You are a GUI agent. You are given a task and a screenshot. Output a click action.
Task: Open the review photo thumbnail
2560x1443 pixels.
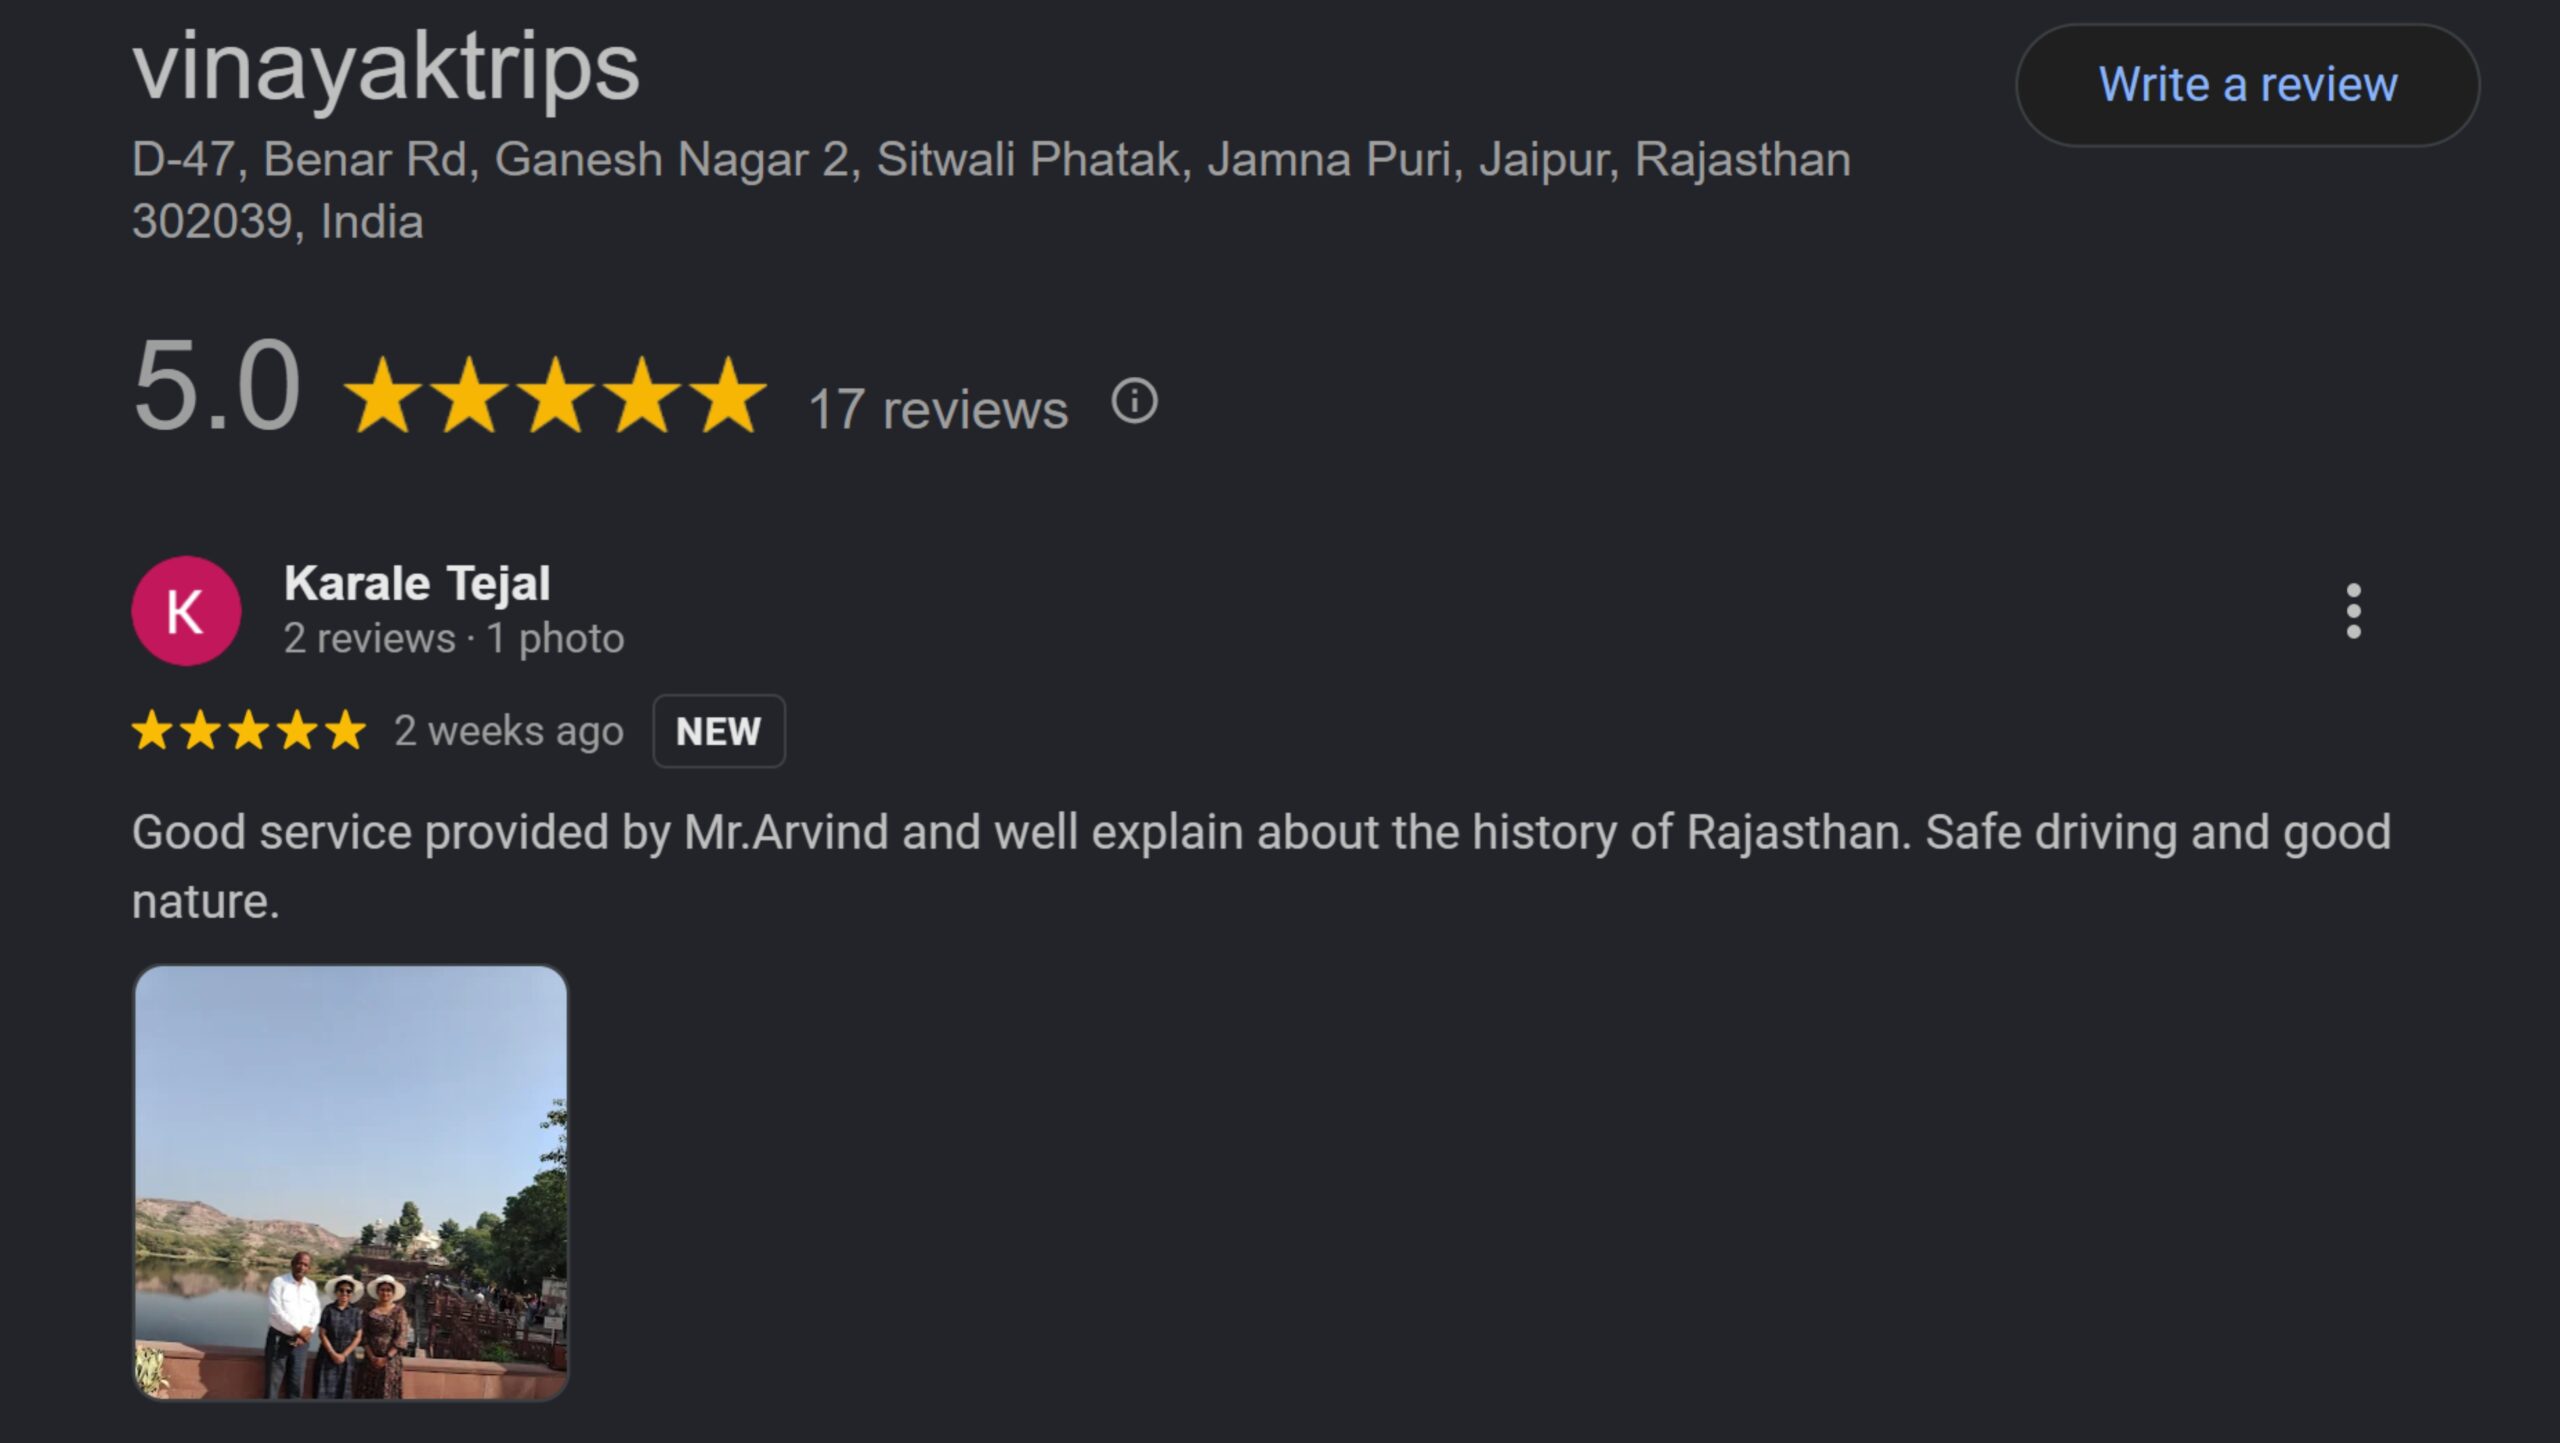point(351,1182)
